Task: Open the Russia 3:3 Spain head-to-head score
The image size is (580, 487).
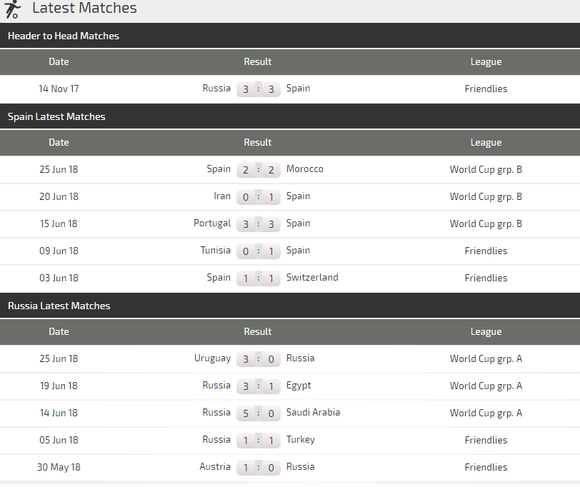Action: coord(258,89)
